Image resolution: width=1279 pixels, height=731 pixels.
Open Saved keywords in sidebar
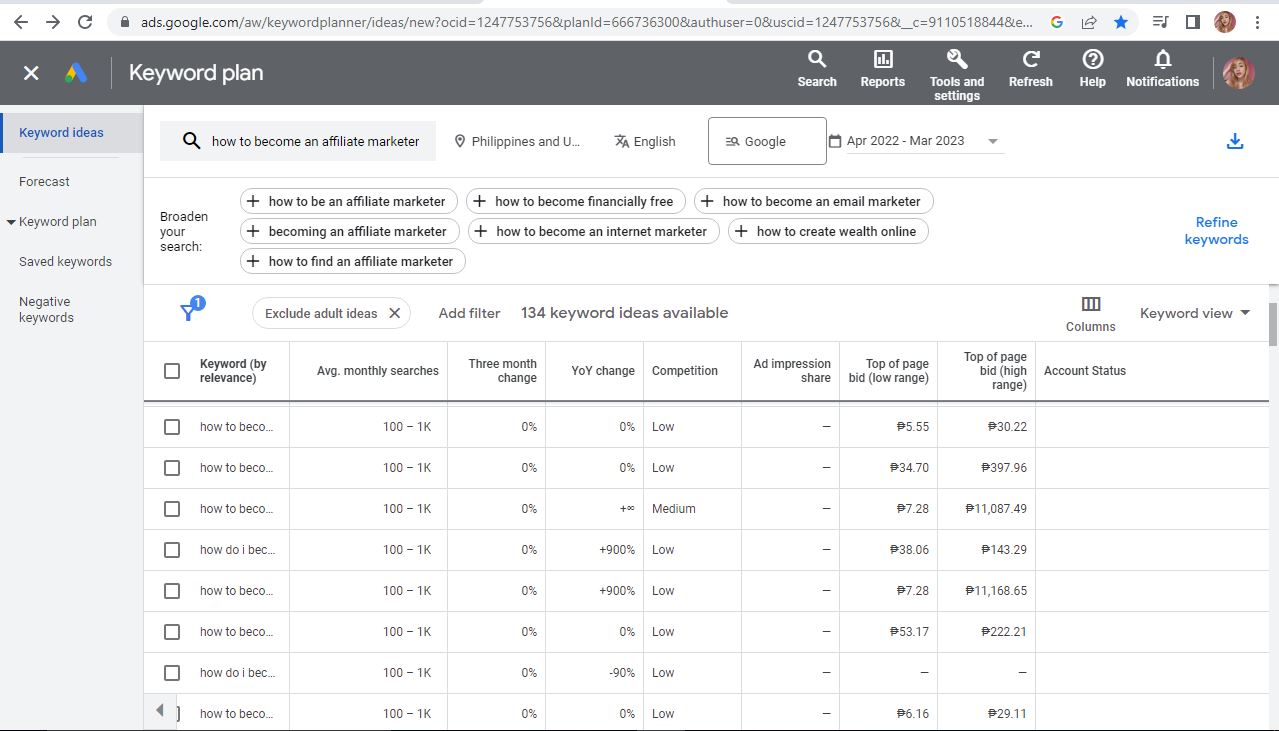point(65,262)
